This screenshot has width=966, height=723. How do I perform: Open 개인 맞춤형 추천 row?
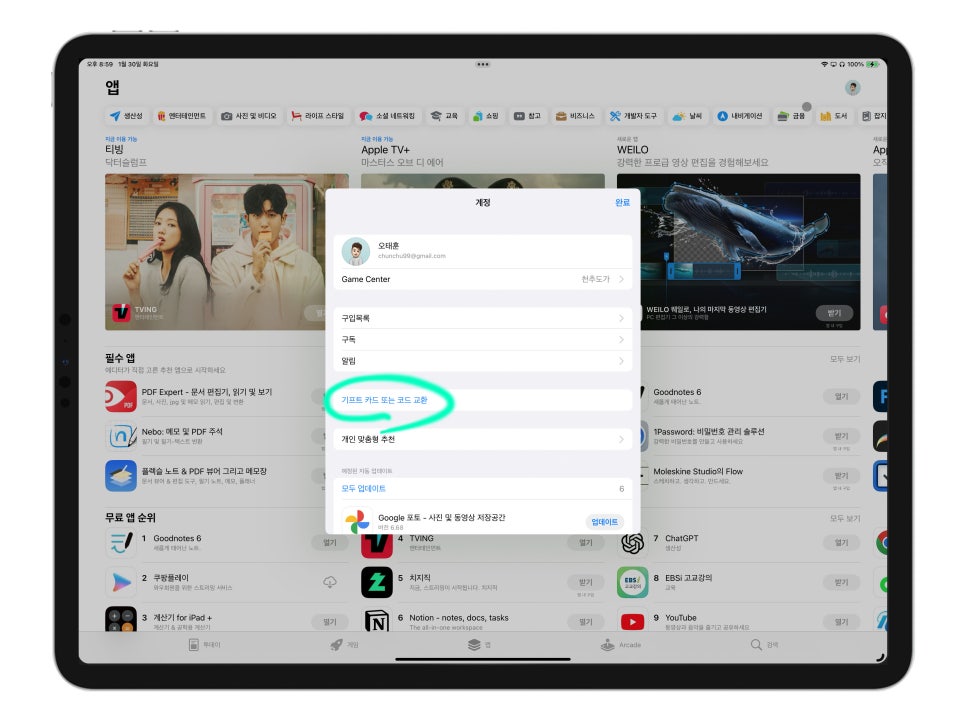[x=482, y=439]
